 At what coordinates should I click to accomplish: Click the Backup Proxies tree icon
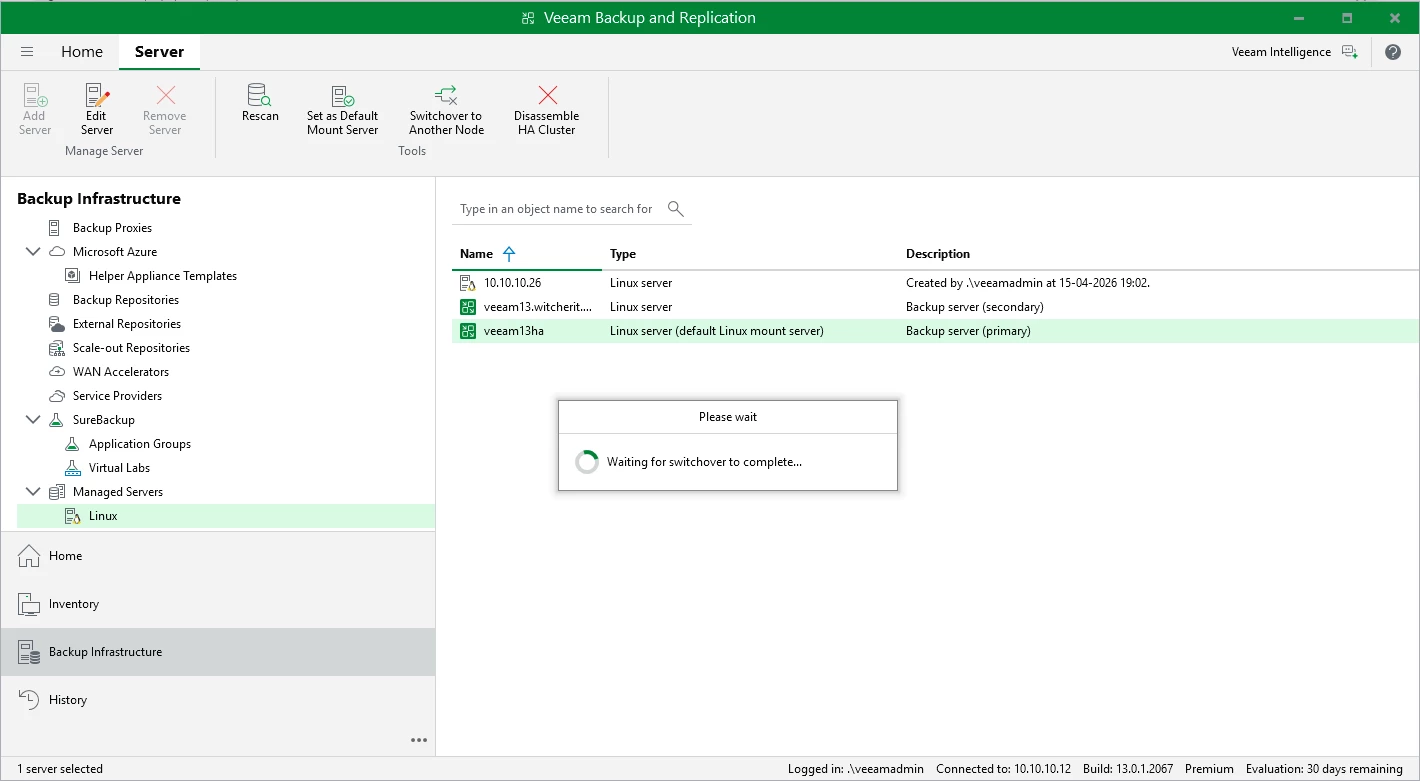tap(54, 228)
